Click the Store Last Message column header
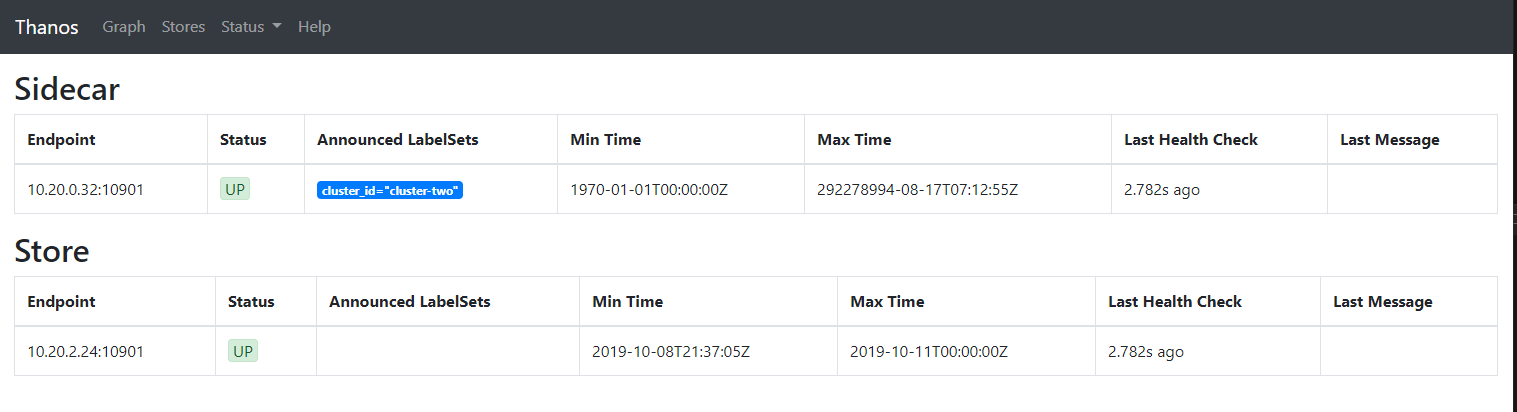1517x412 pixels. [1383, 301]
